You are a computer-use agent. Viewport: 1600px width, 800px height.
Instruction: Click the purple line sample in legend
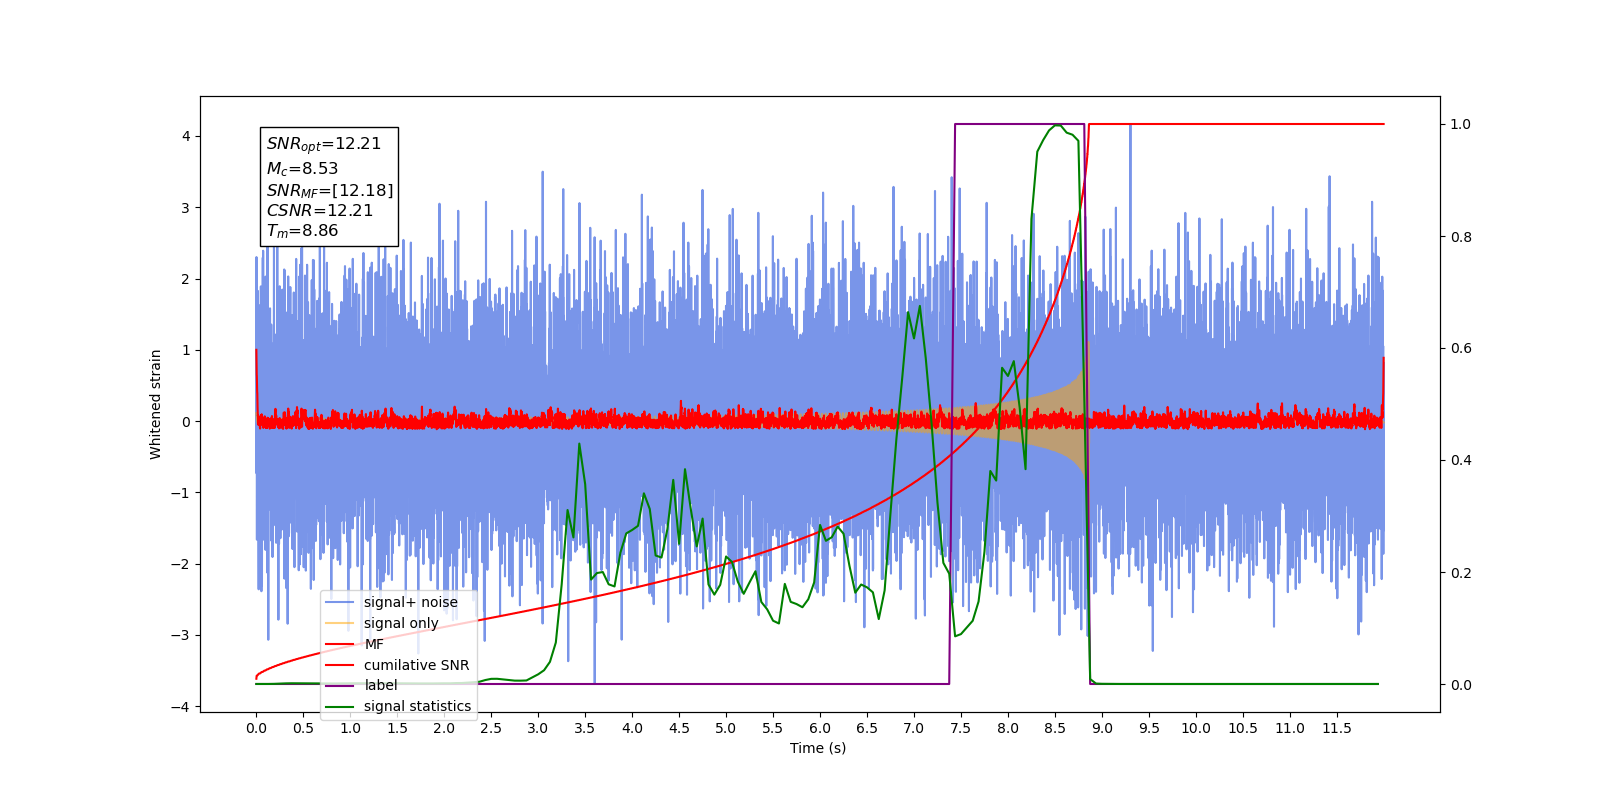(340, 685)
